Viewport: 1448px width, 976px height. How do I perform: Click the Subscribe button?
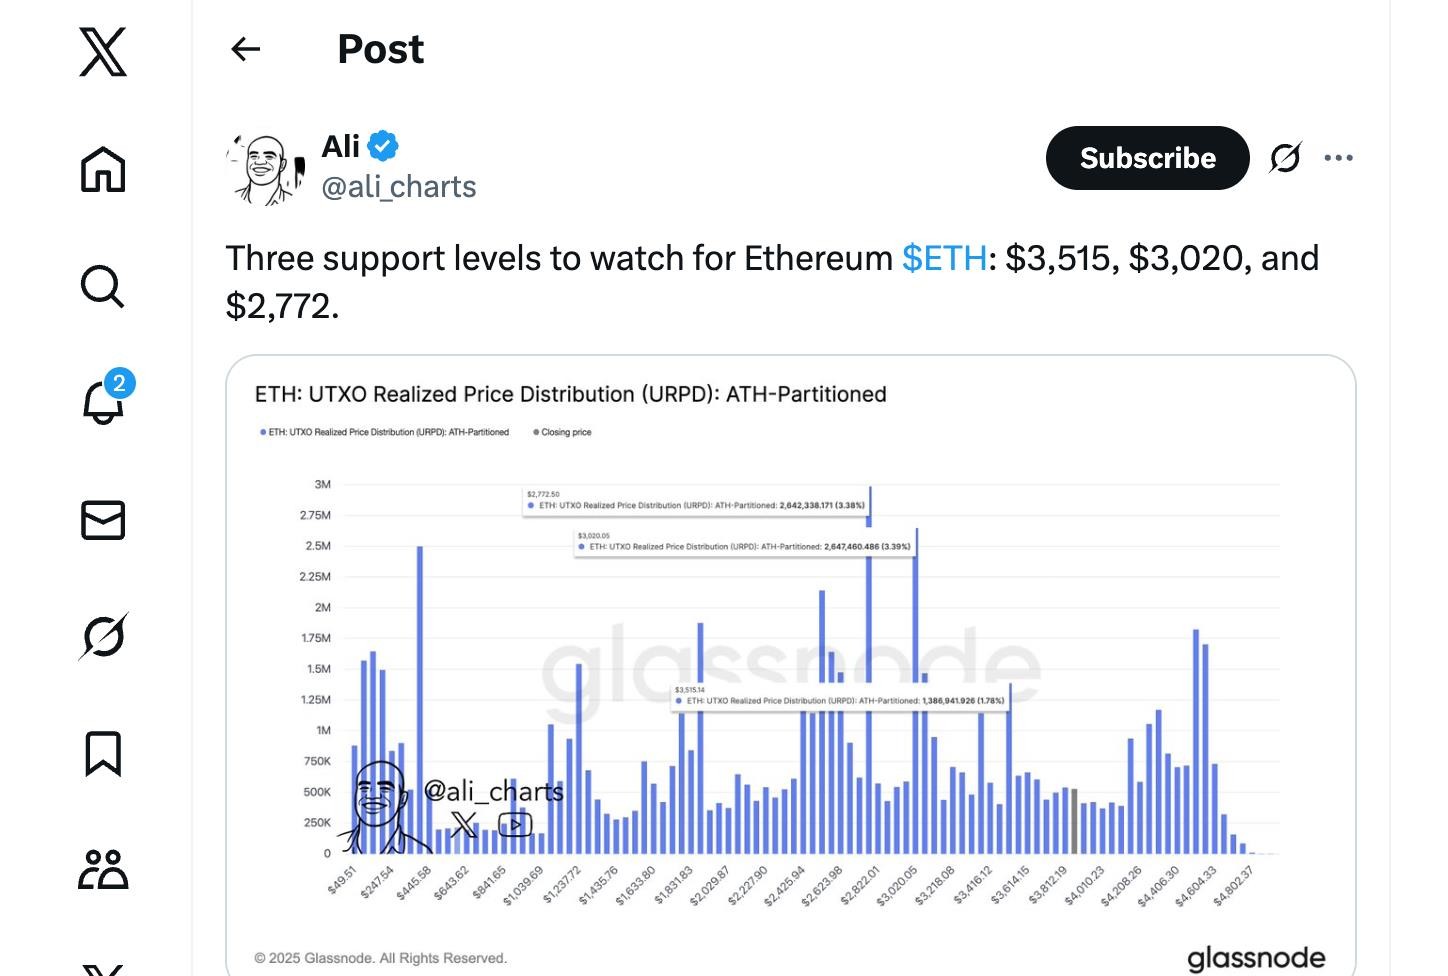pos(1147,158)
